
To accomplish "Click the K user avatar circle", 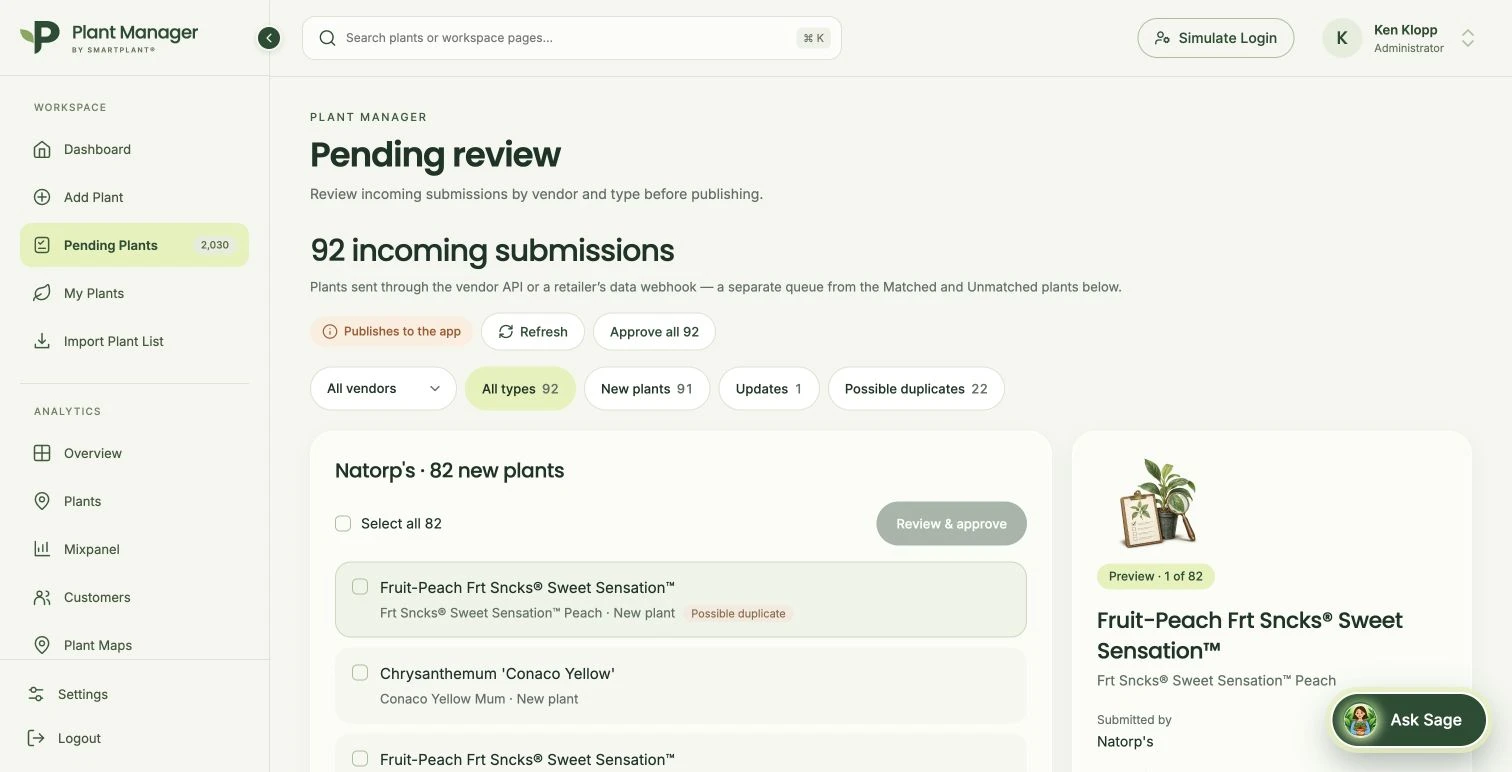I will pyautogui.click(x=1342, y=38).
